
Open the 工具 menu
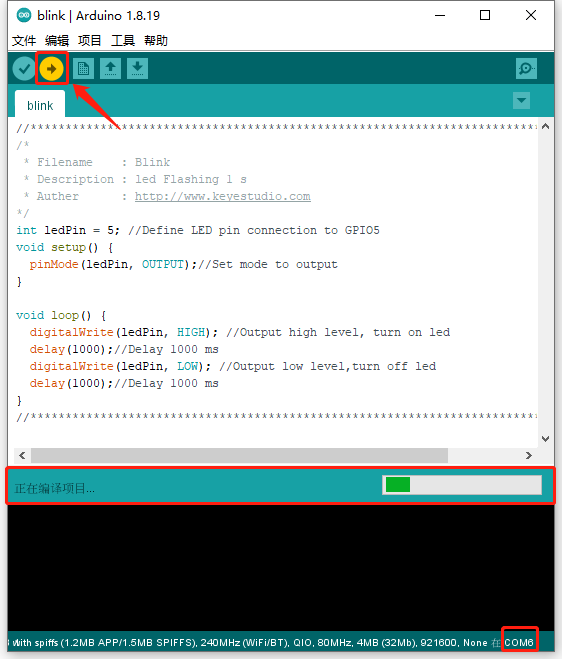coord(123,41)
